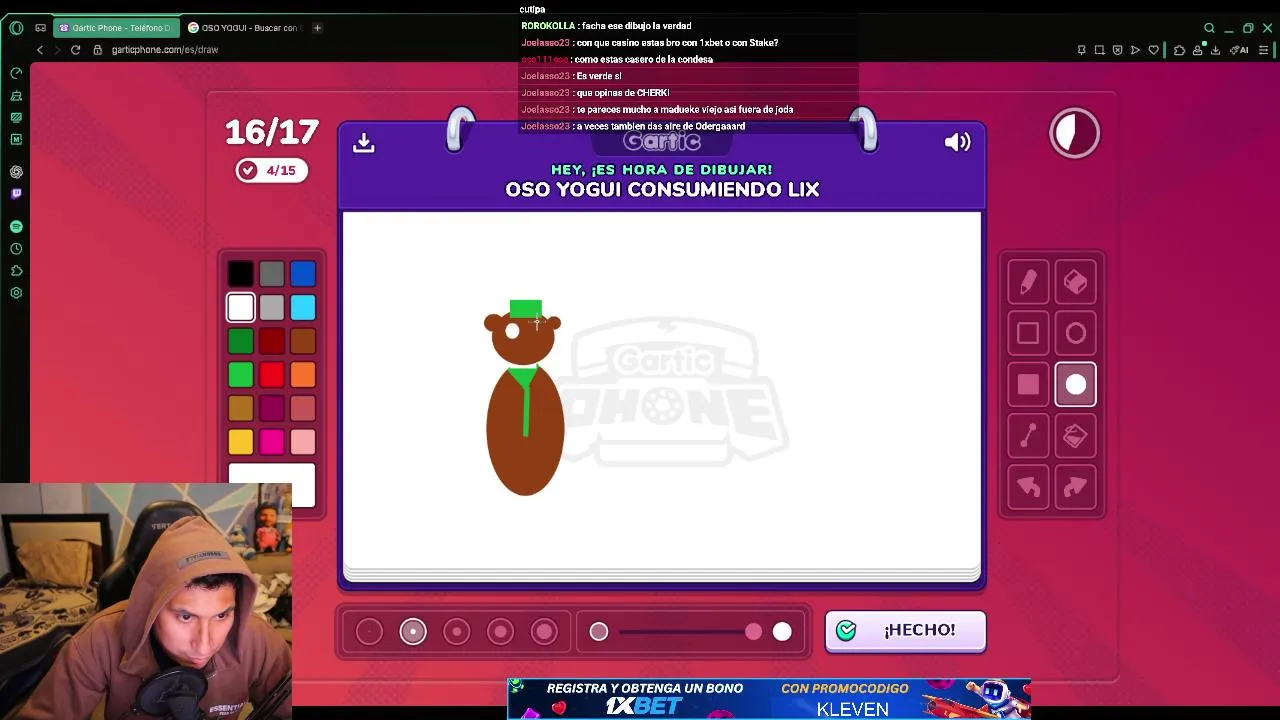Pick the dark green color swatch
The image size is (1280, 720).
coord(240,341)
